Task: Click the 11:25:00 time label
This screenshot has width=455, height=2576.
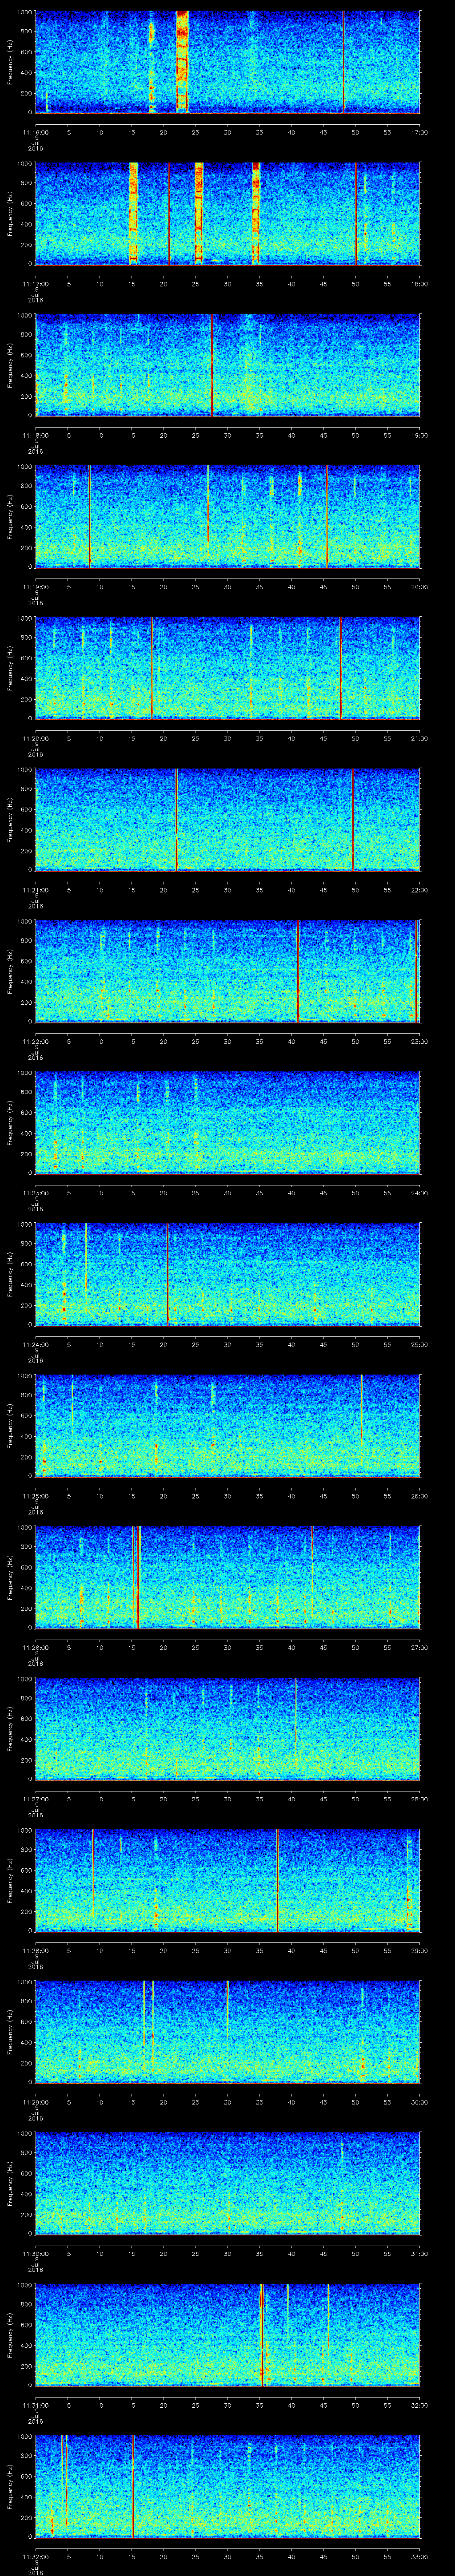Action: (x=35, y=1496)
